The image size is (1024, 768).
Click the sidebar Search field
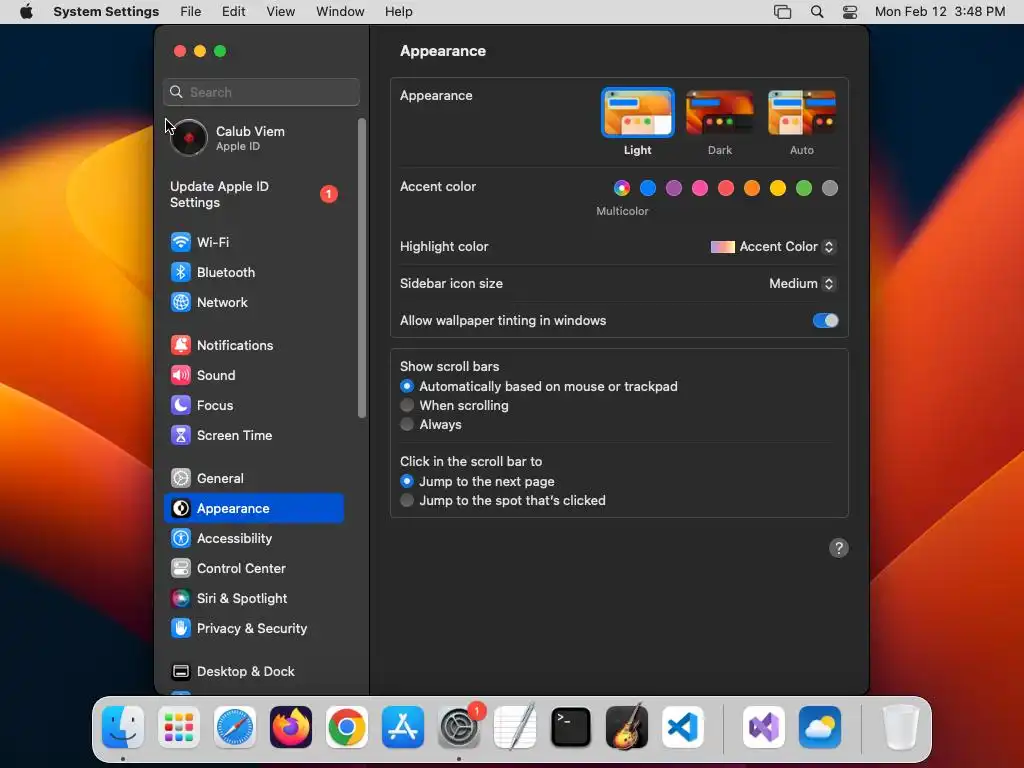[261, 92]
